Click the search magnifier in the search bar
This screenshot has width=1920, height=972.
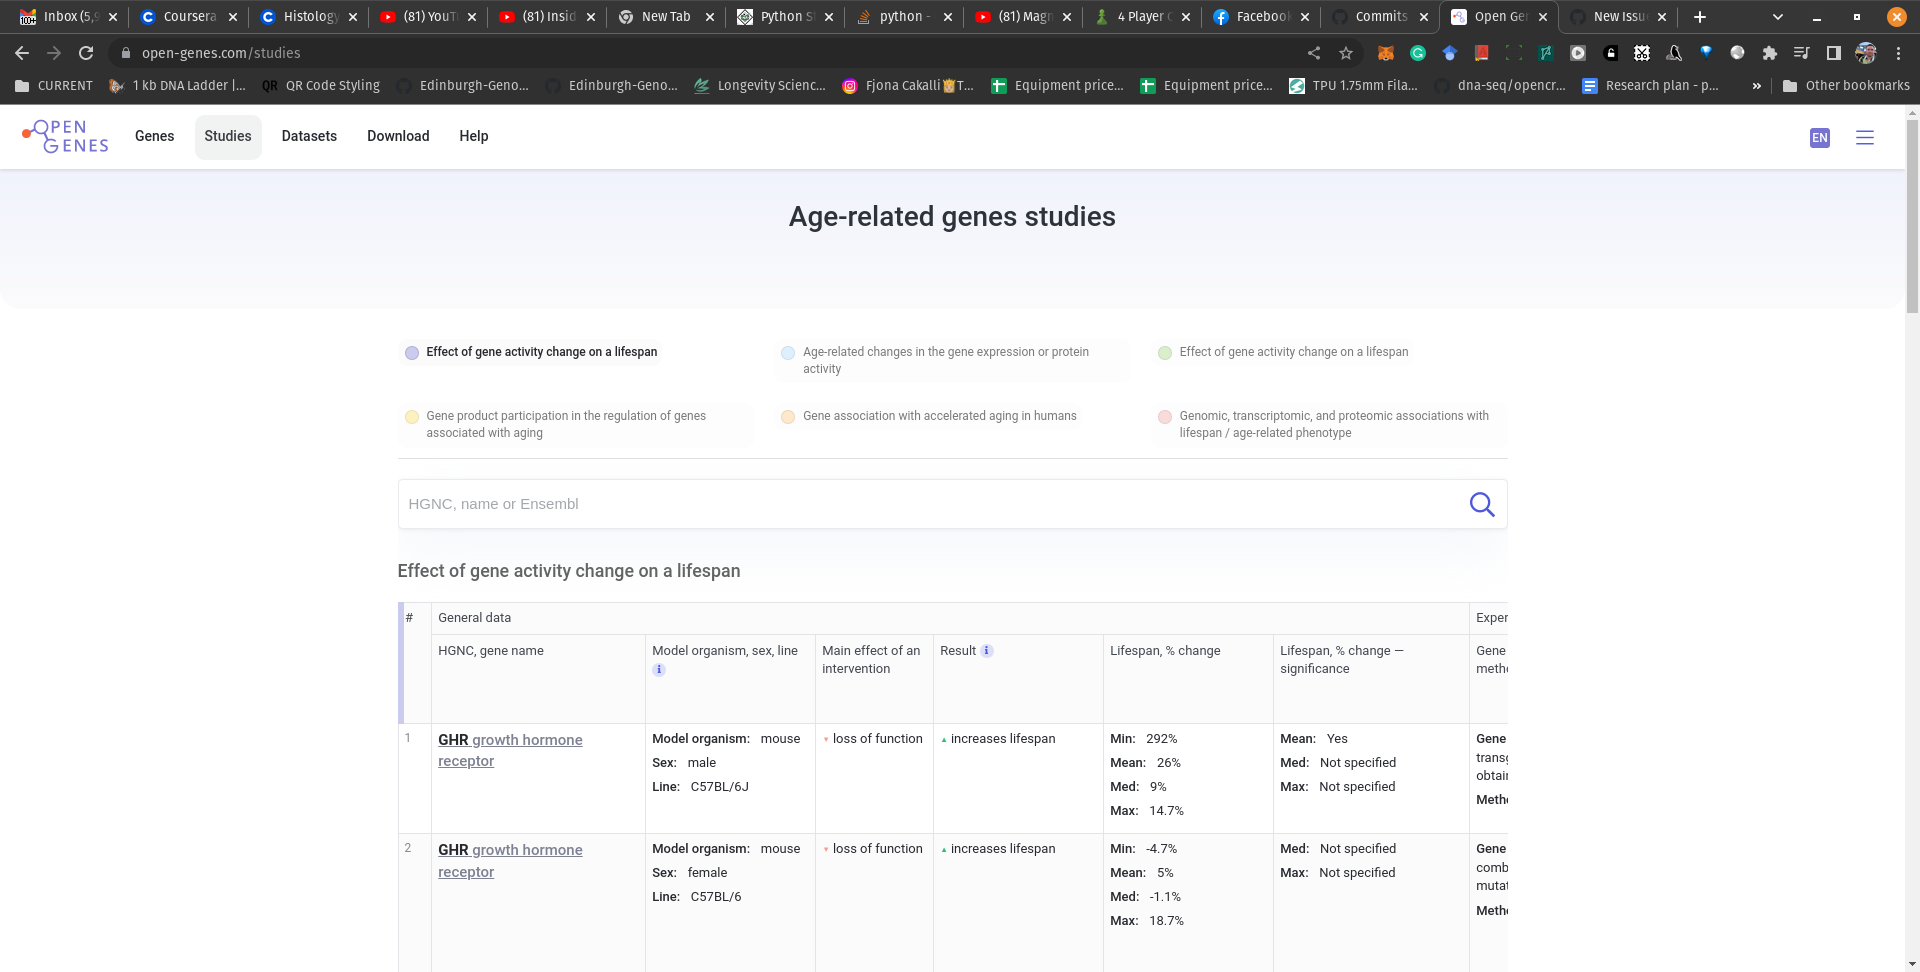tap(1482, 504)
